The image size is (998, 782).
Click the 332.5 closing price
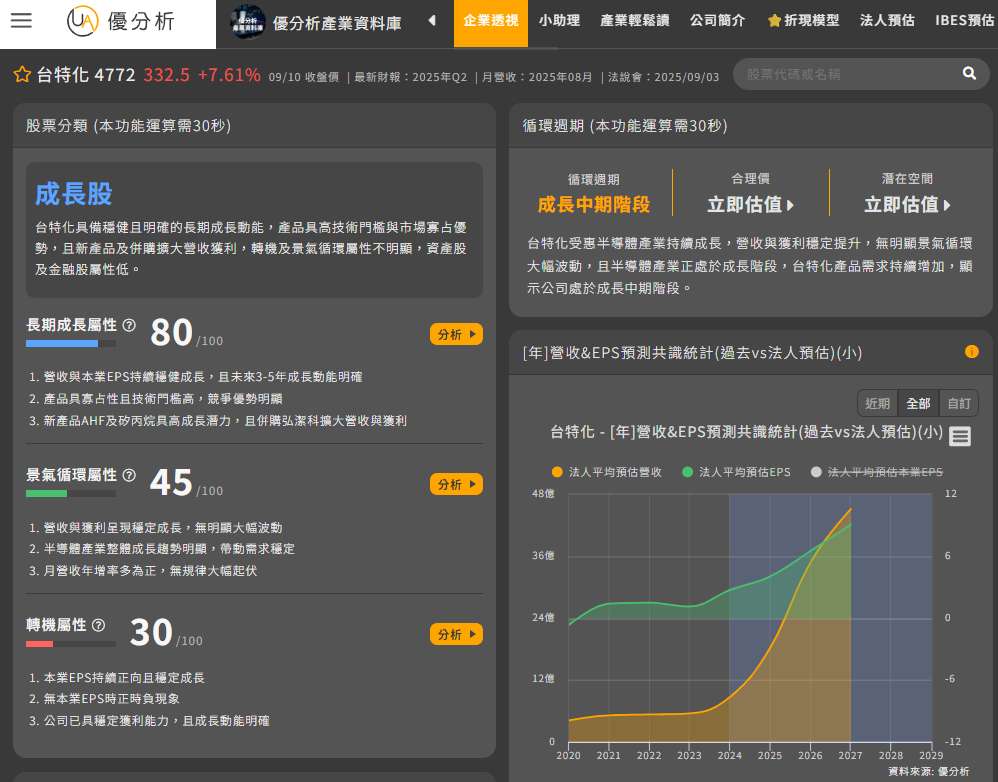(x=166, y=75)
